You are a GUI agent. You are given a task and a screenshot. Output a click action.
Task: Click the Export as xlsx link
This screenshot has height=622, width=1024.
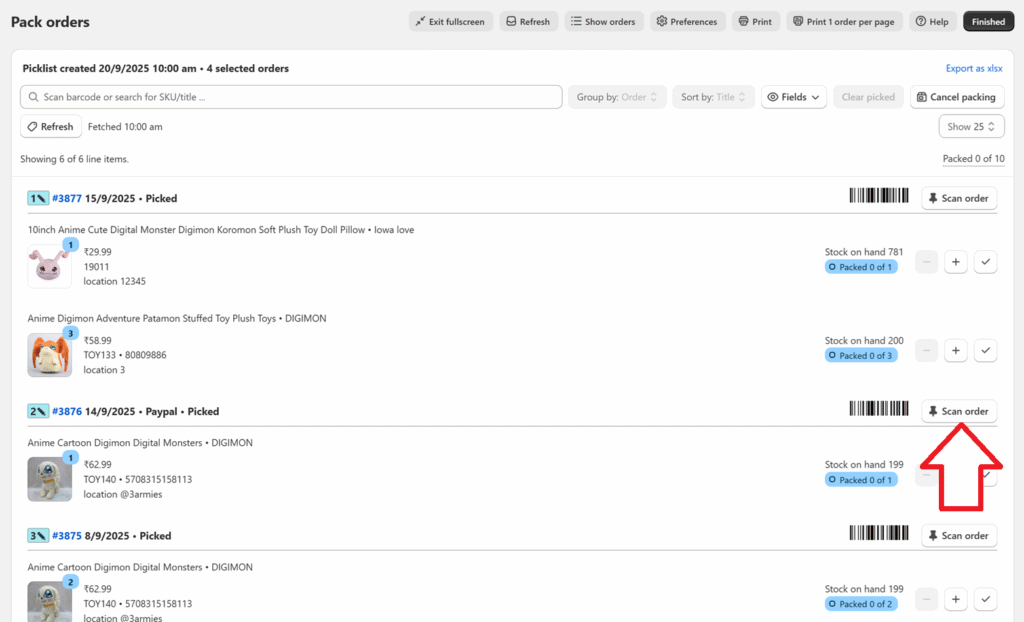(973, 68)
